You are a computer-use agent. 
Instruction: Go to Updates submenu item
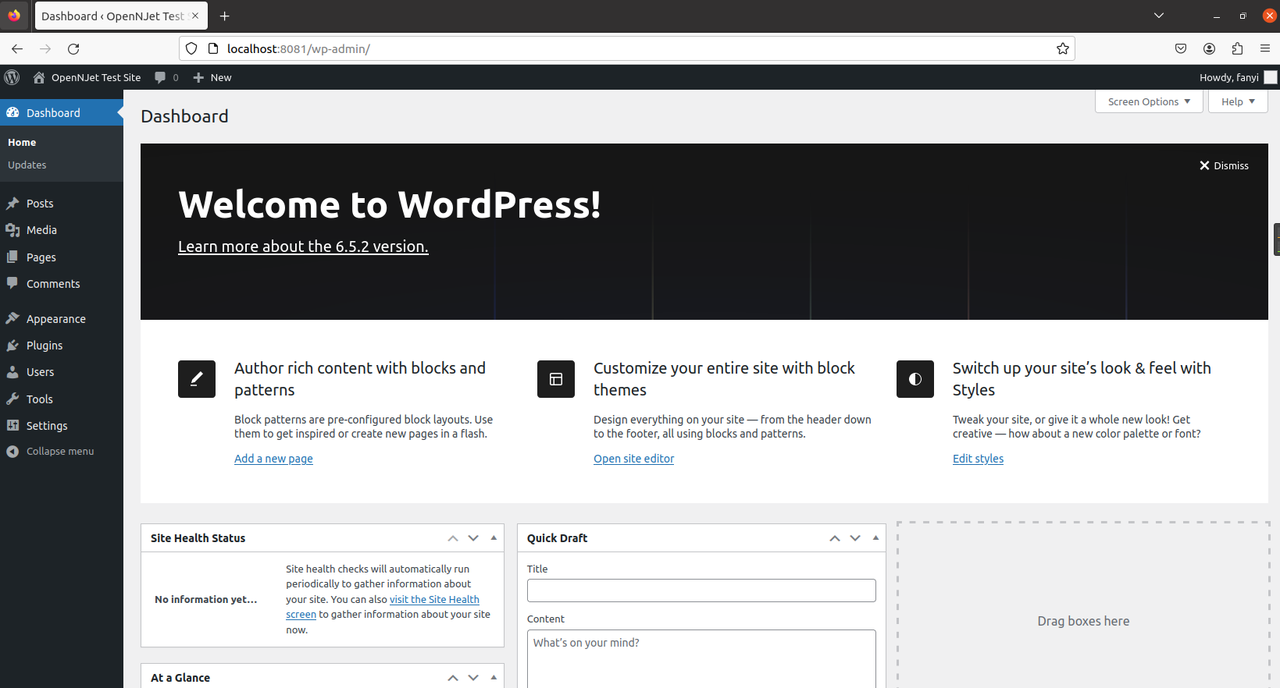(x=27, y=165)
